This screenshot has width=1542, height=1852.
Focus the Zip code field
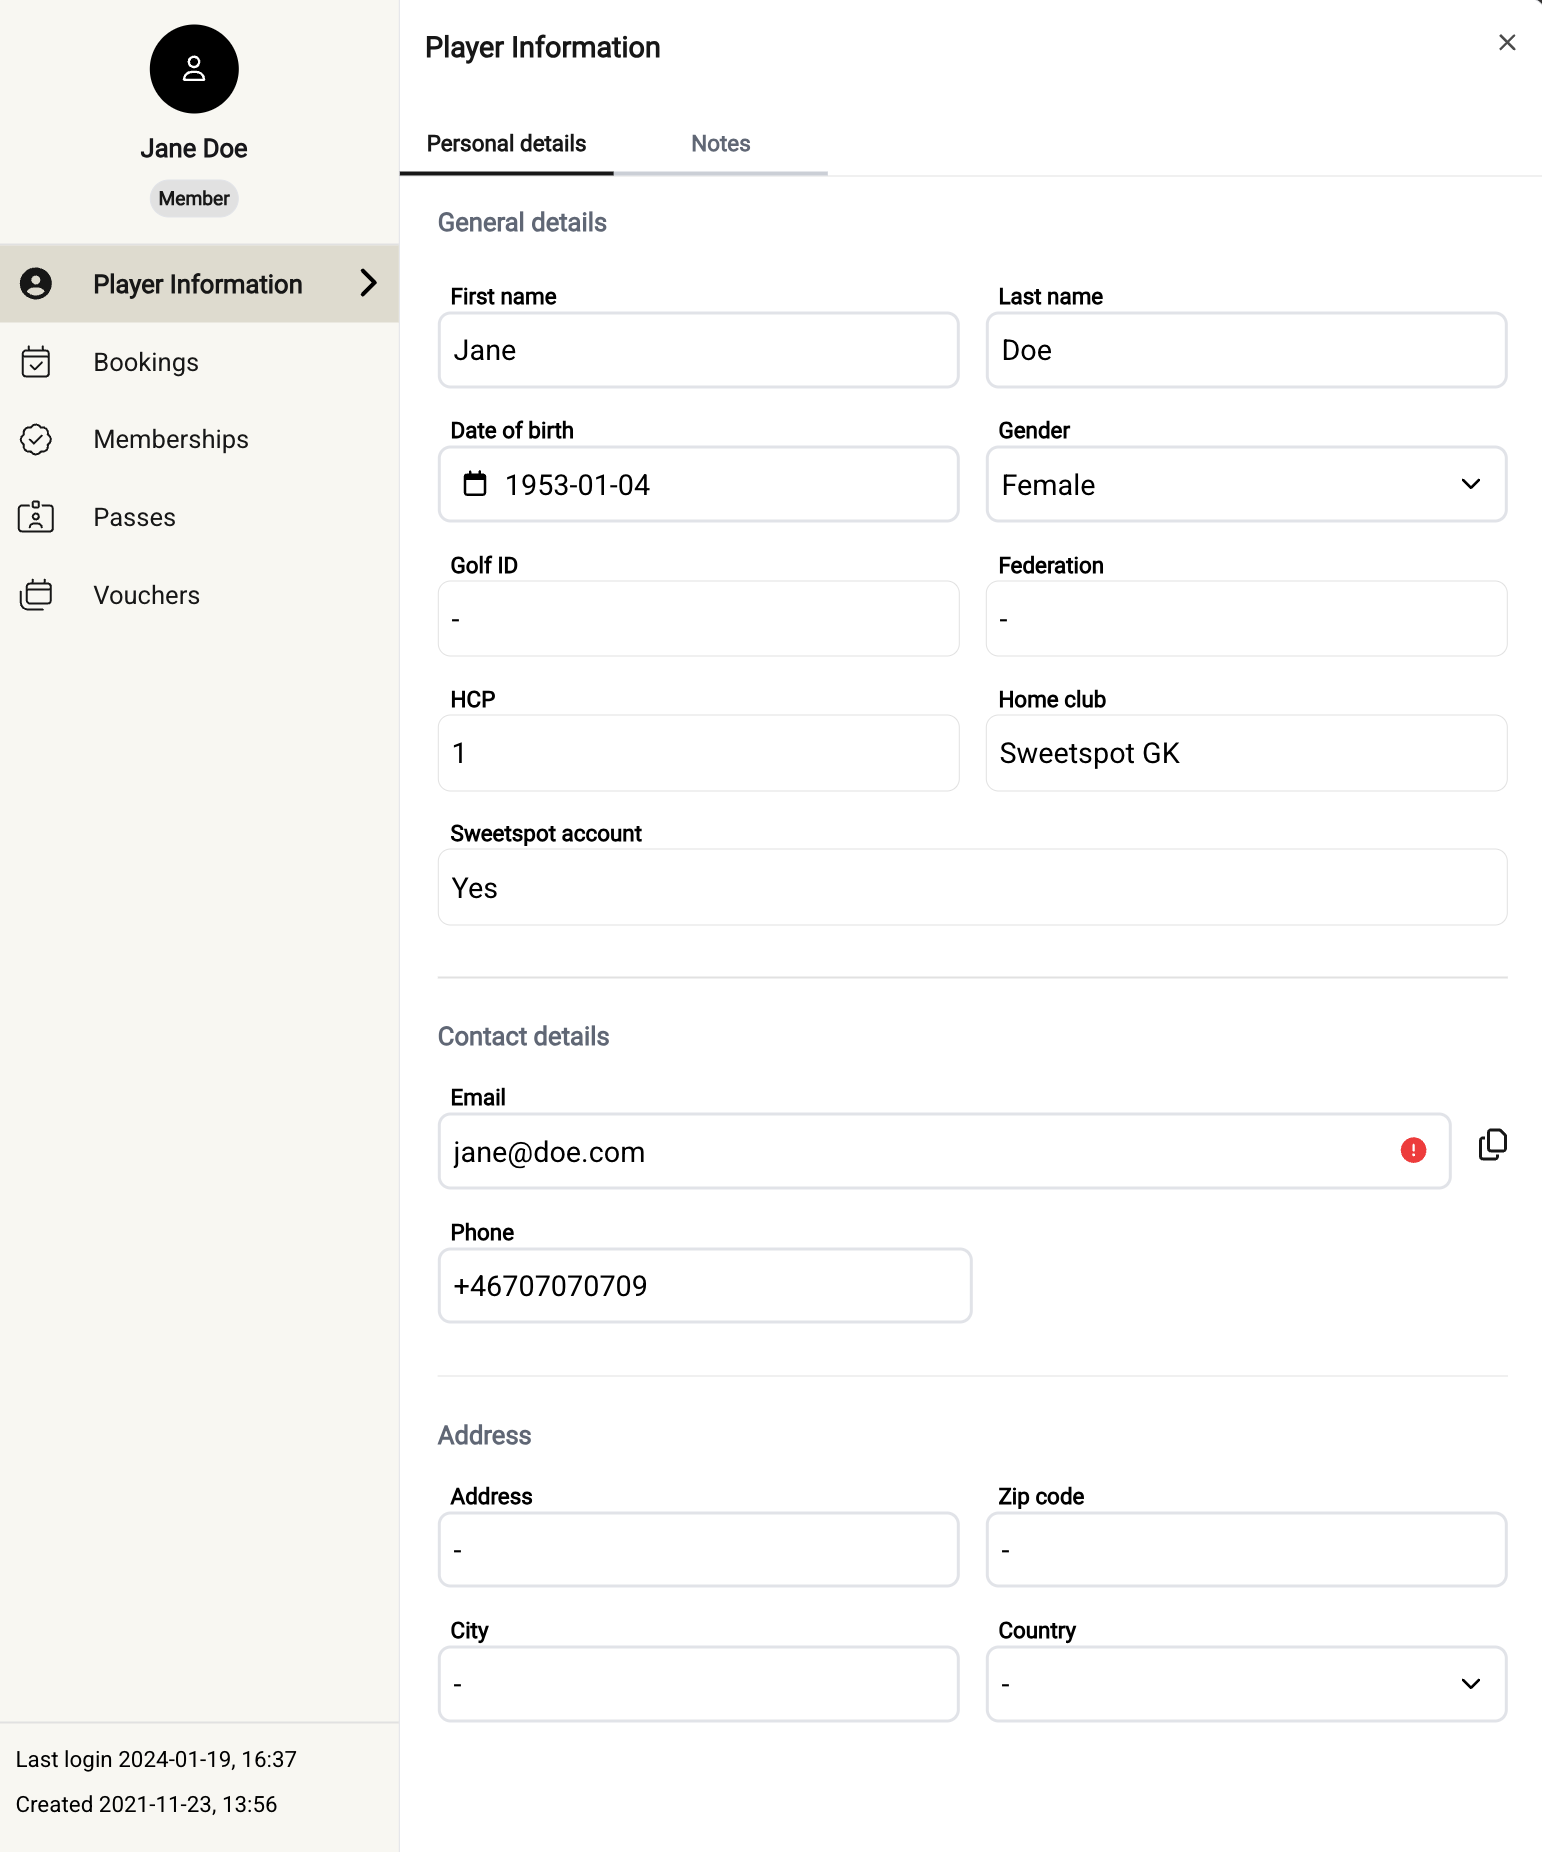[1245, 1550]
